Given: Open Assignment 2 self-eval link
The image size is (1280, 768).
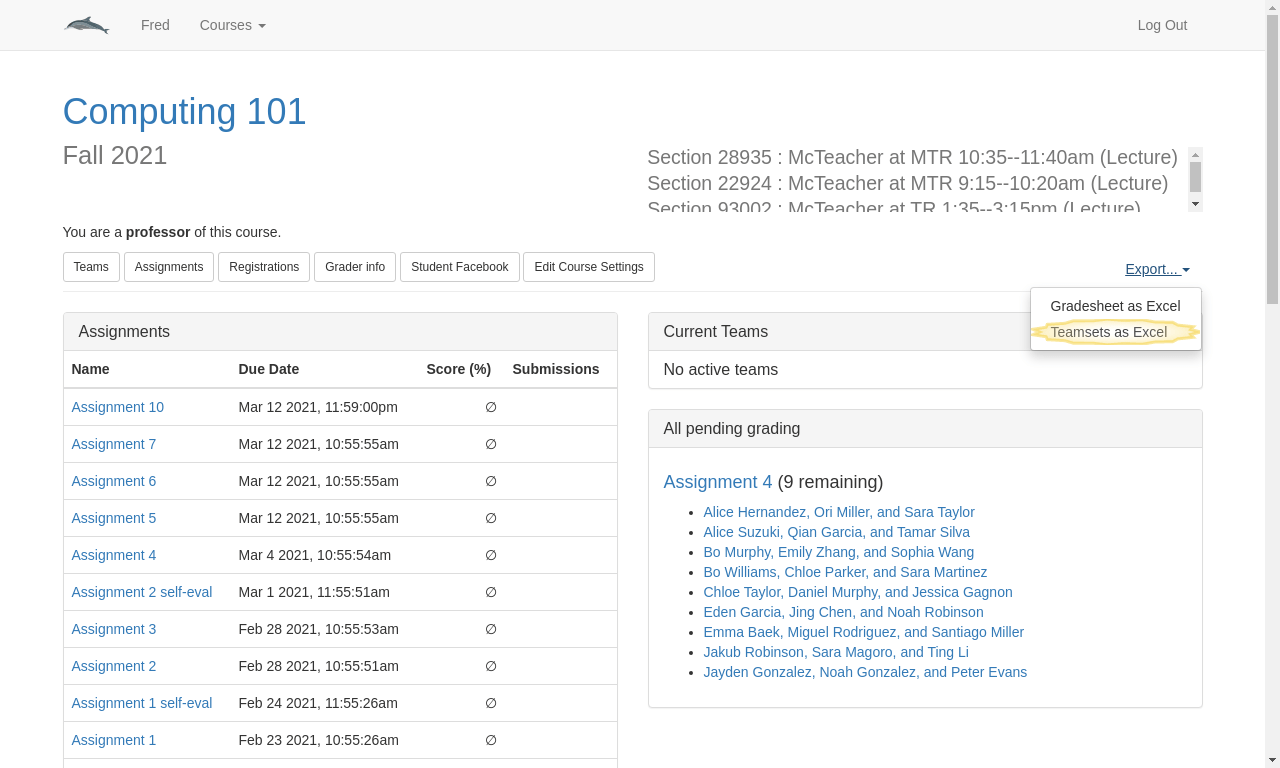Looking at the screenshot, I should (x=141, y=592).
